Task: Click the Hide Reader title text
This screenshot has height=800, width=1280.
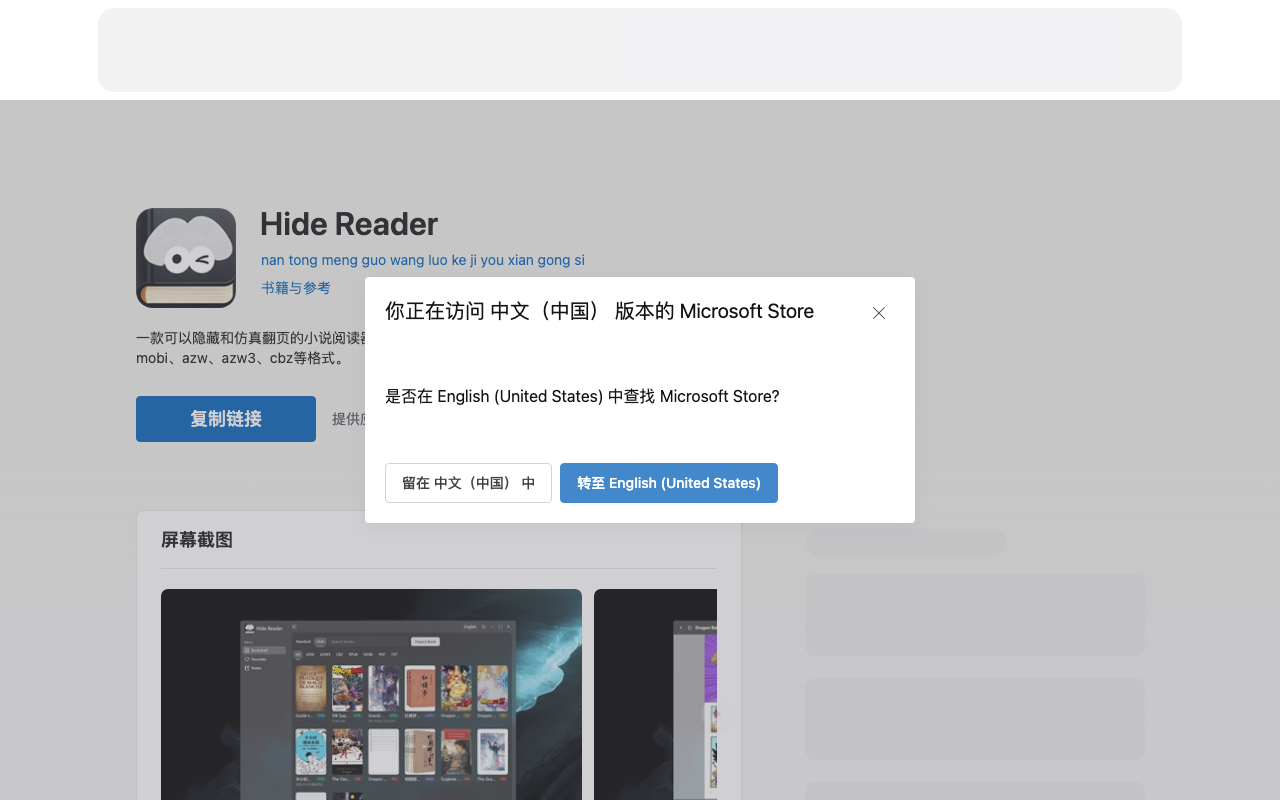Action: coord(349,224)
